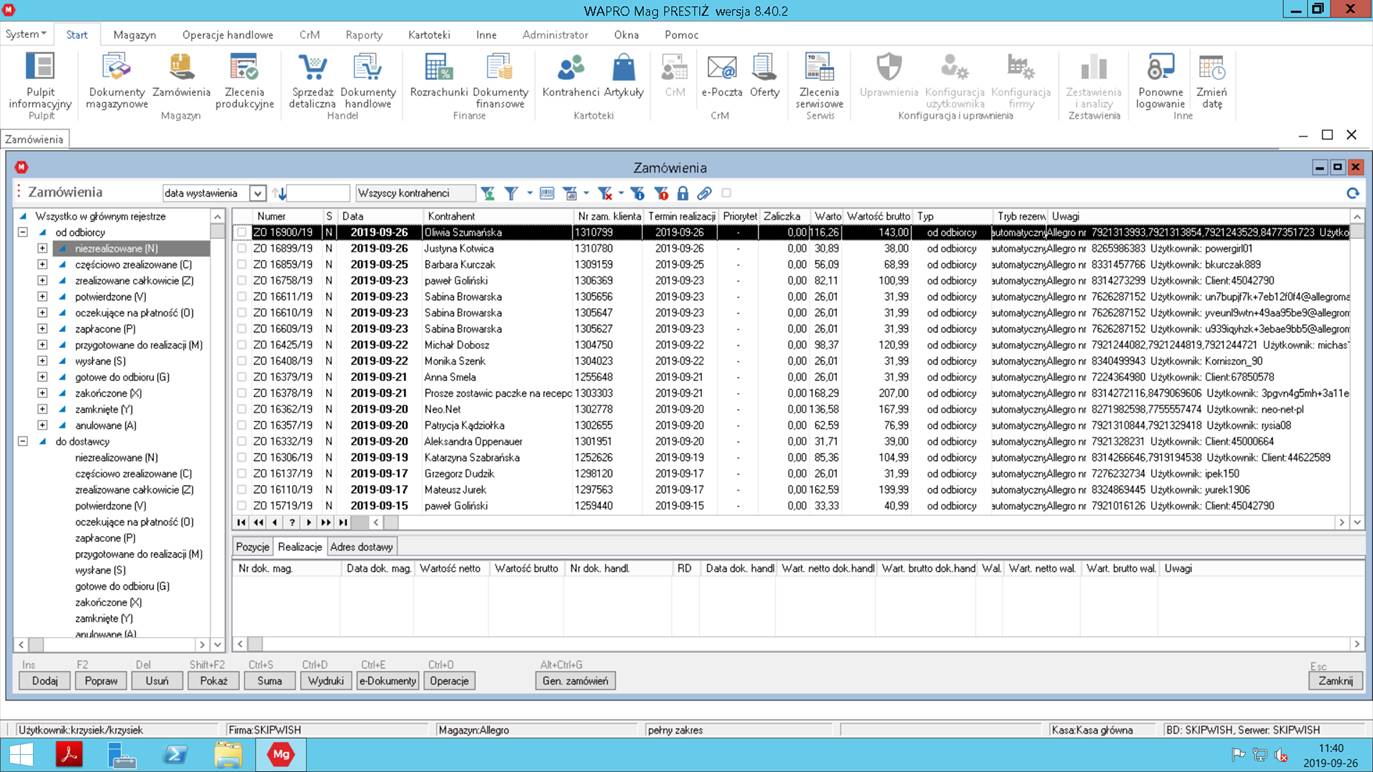The image size is (1373, 772).
Task: Click the refresh icon in Zamówienia window
Action: point(1352,193)
